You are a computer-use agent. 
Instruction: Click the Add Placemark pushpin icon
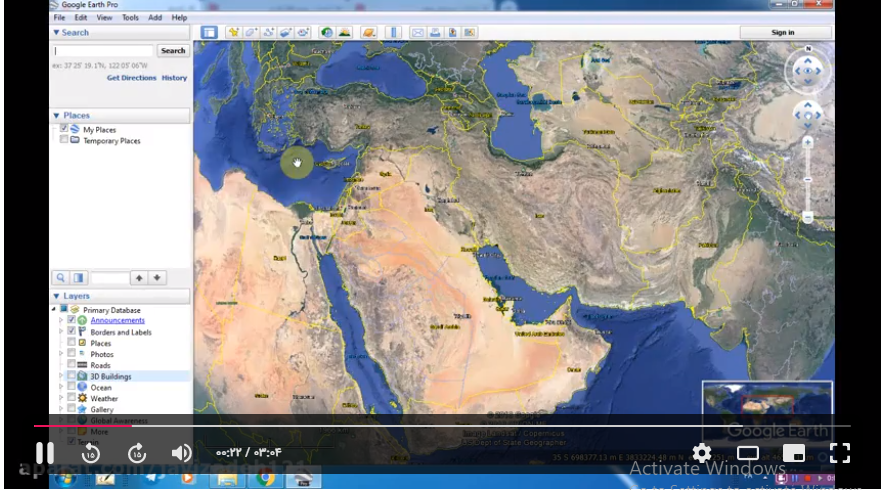[233, 32]
